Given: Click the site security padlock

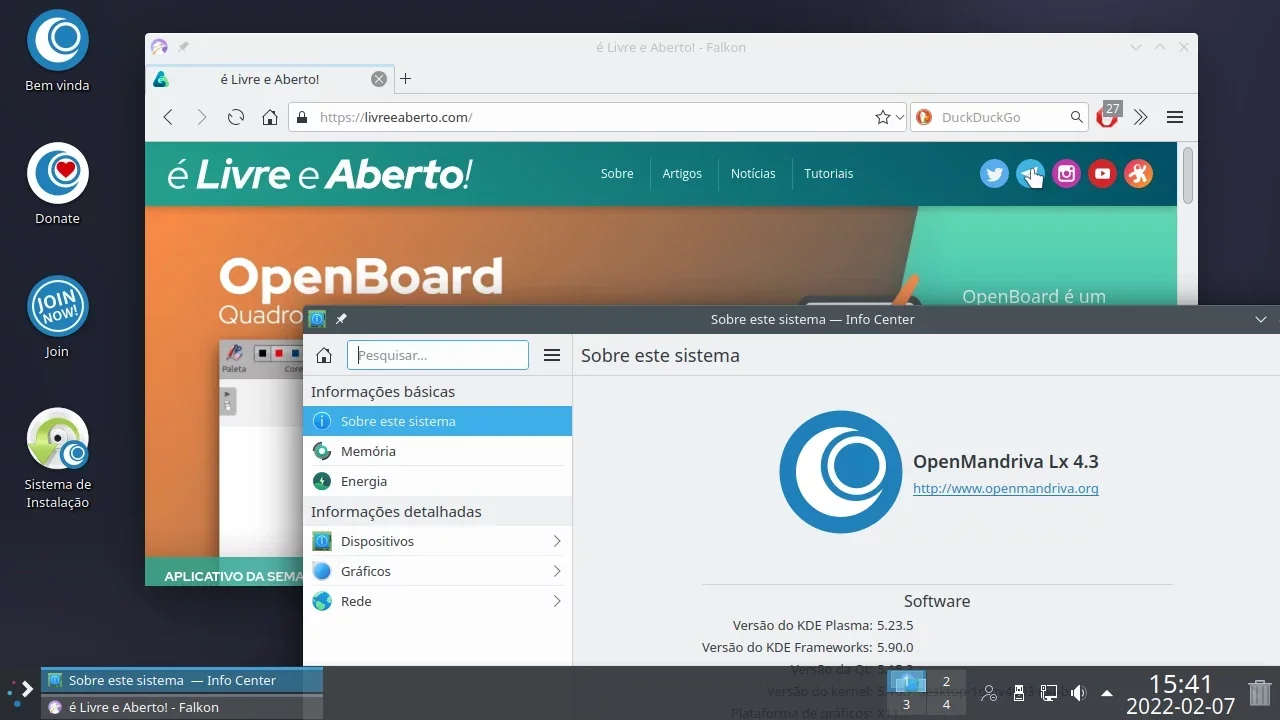Looking at the screenshot, I should 302,117.
